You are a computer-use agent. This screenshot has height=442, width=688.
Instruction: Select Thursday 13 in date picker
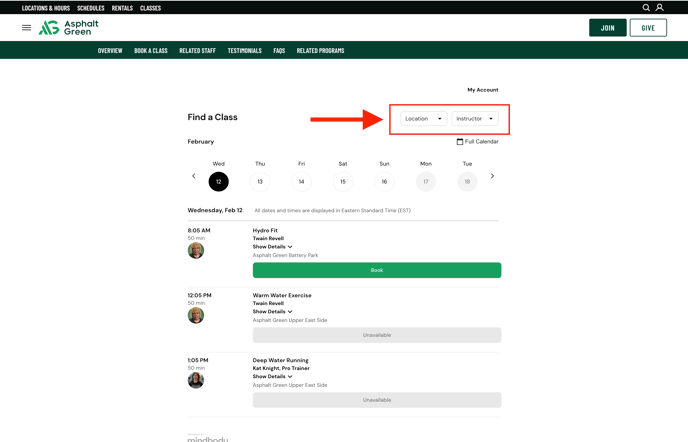pos(260,181)
